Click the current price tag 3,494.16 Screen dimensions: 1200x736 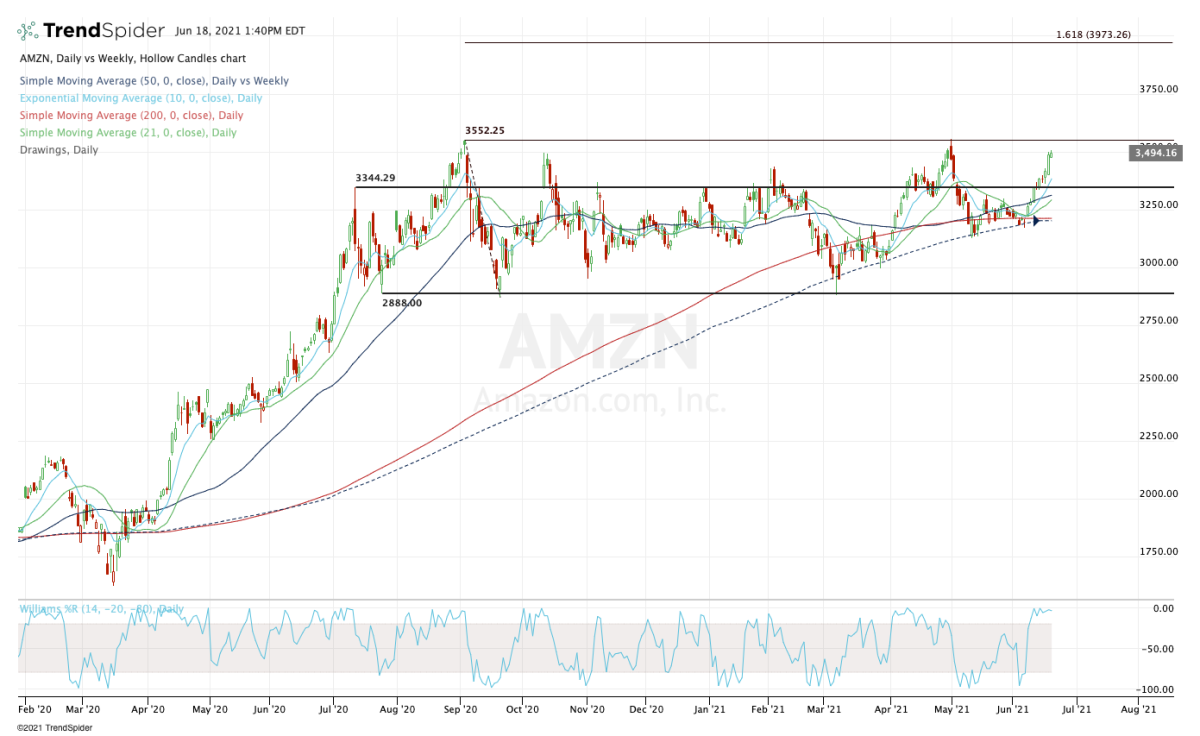point(1156,153)
